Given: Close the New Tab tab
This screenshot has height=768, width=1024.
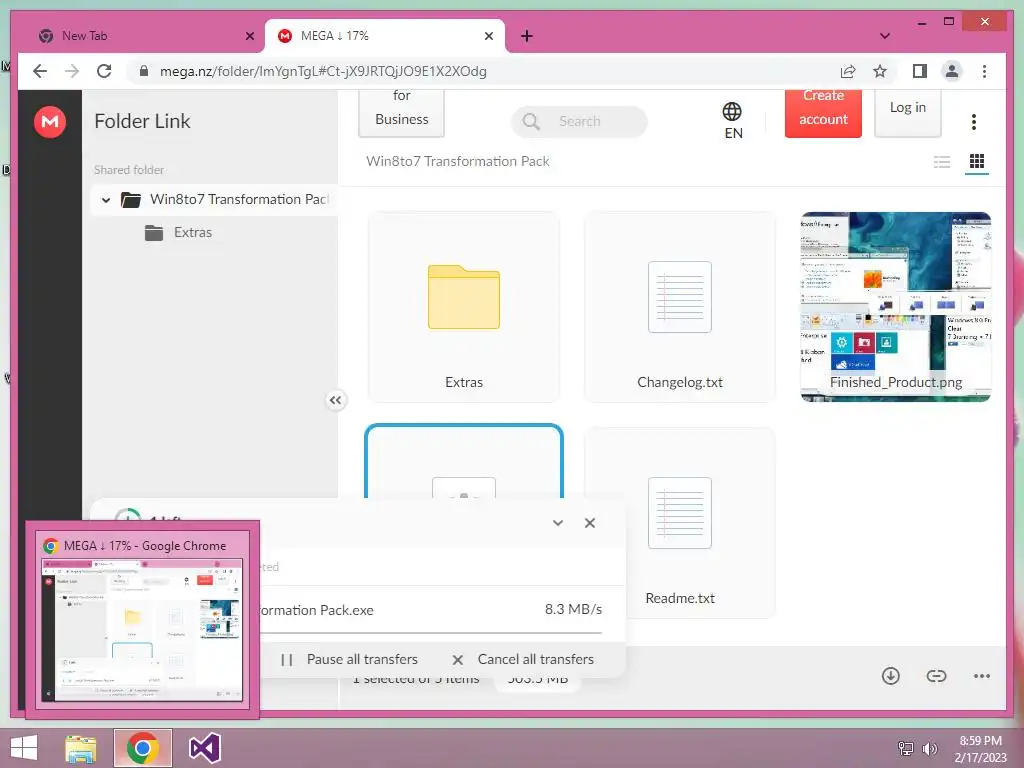Looking at the screenshot, I should [249, 36].
